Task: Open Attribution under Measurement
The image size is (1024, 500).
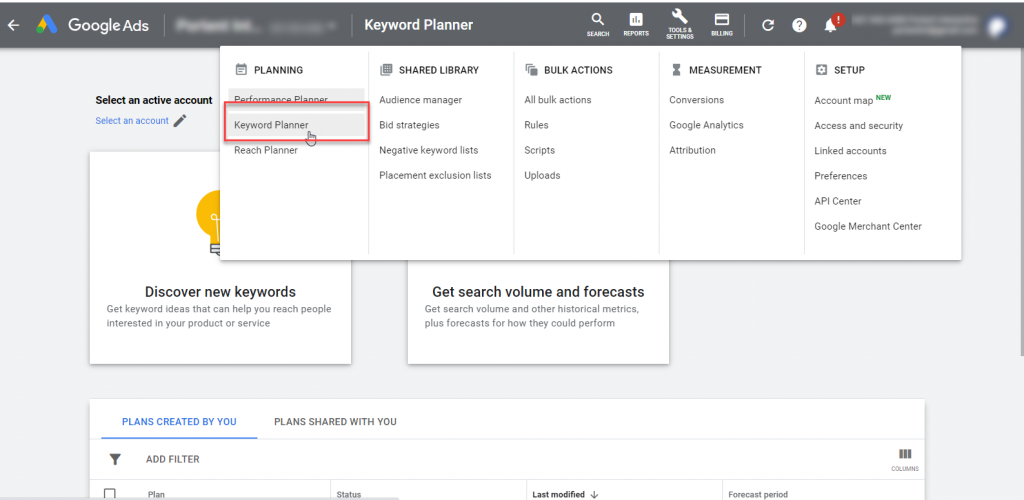Action: click(x=692, y=150)
